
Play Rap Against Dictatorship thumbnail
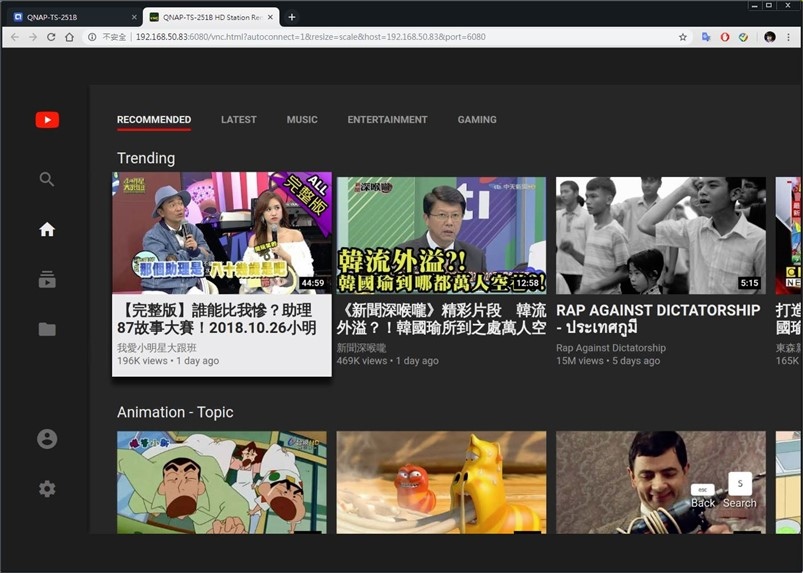pyautogui.click(x=661, y=236)
